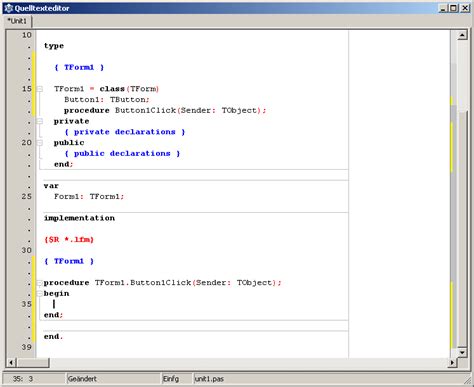Click the 'implementation' keyword
The width and height of the screenshot is (474, 387).
click(x=79, y=218)
